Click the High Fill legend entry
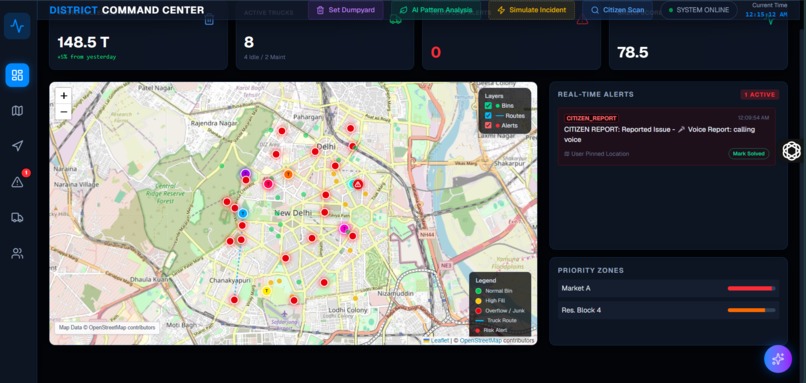Image resolution: width=806 pixels, height=383 pixels. click(x=491, y=301)
